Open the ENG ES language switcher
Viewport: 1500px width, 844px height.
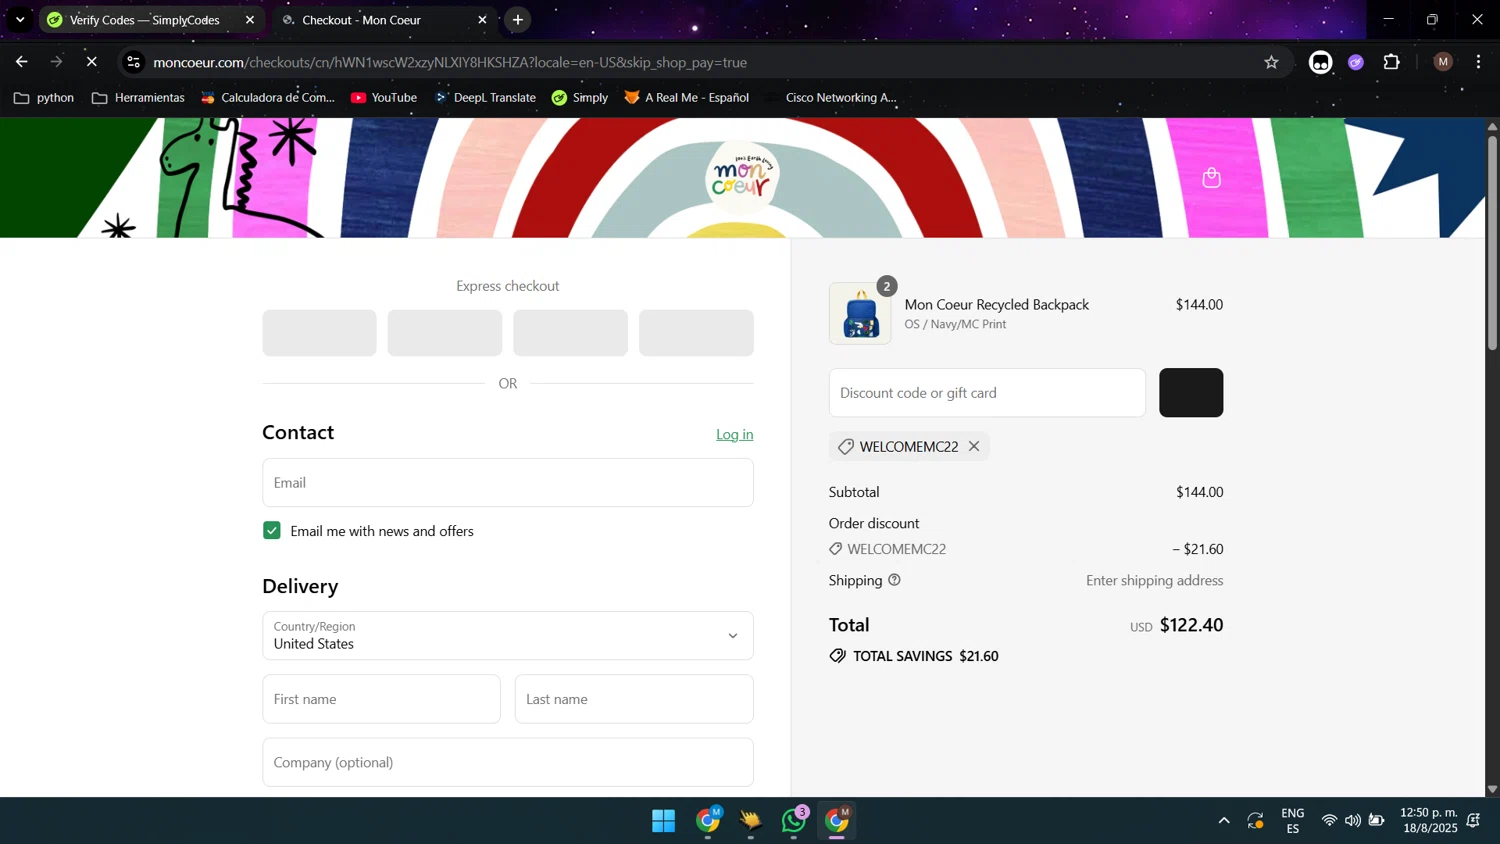click(x=1292, y=821)
